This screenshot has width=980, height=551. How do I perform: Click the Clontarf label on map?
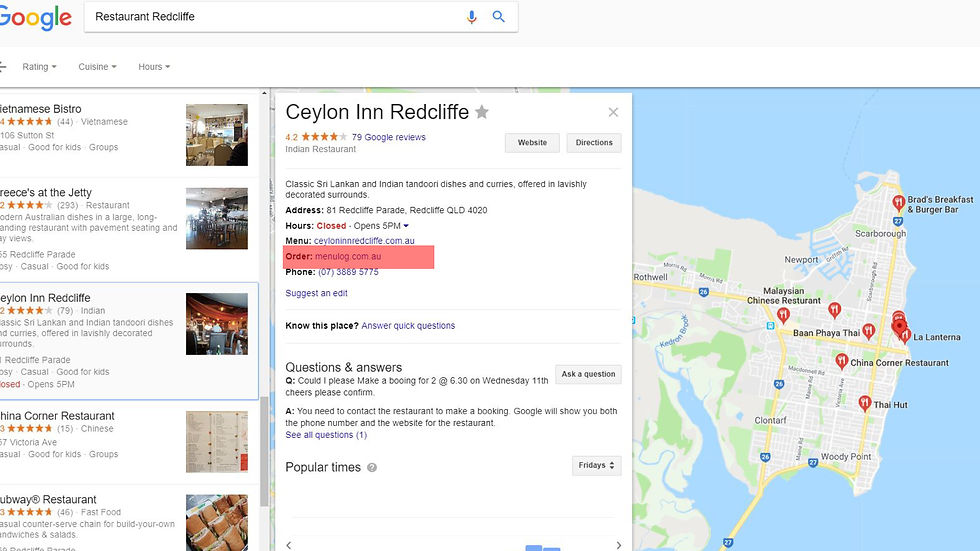click(x=770, y=420)
